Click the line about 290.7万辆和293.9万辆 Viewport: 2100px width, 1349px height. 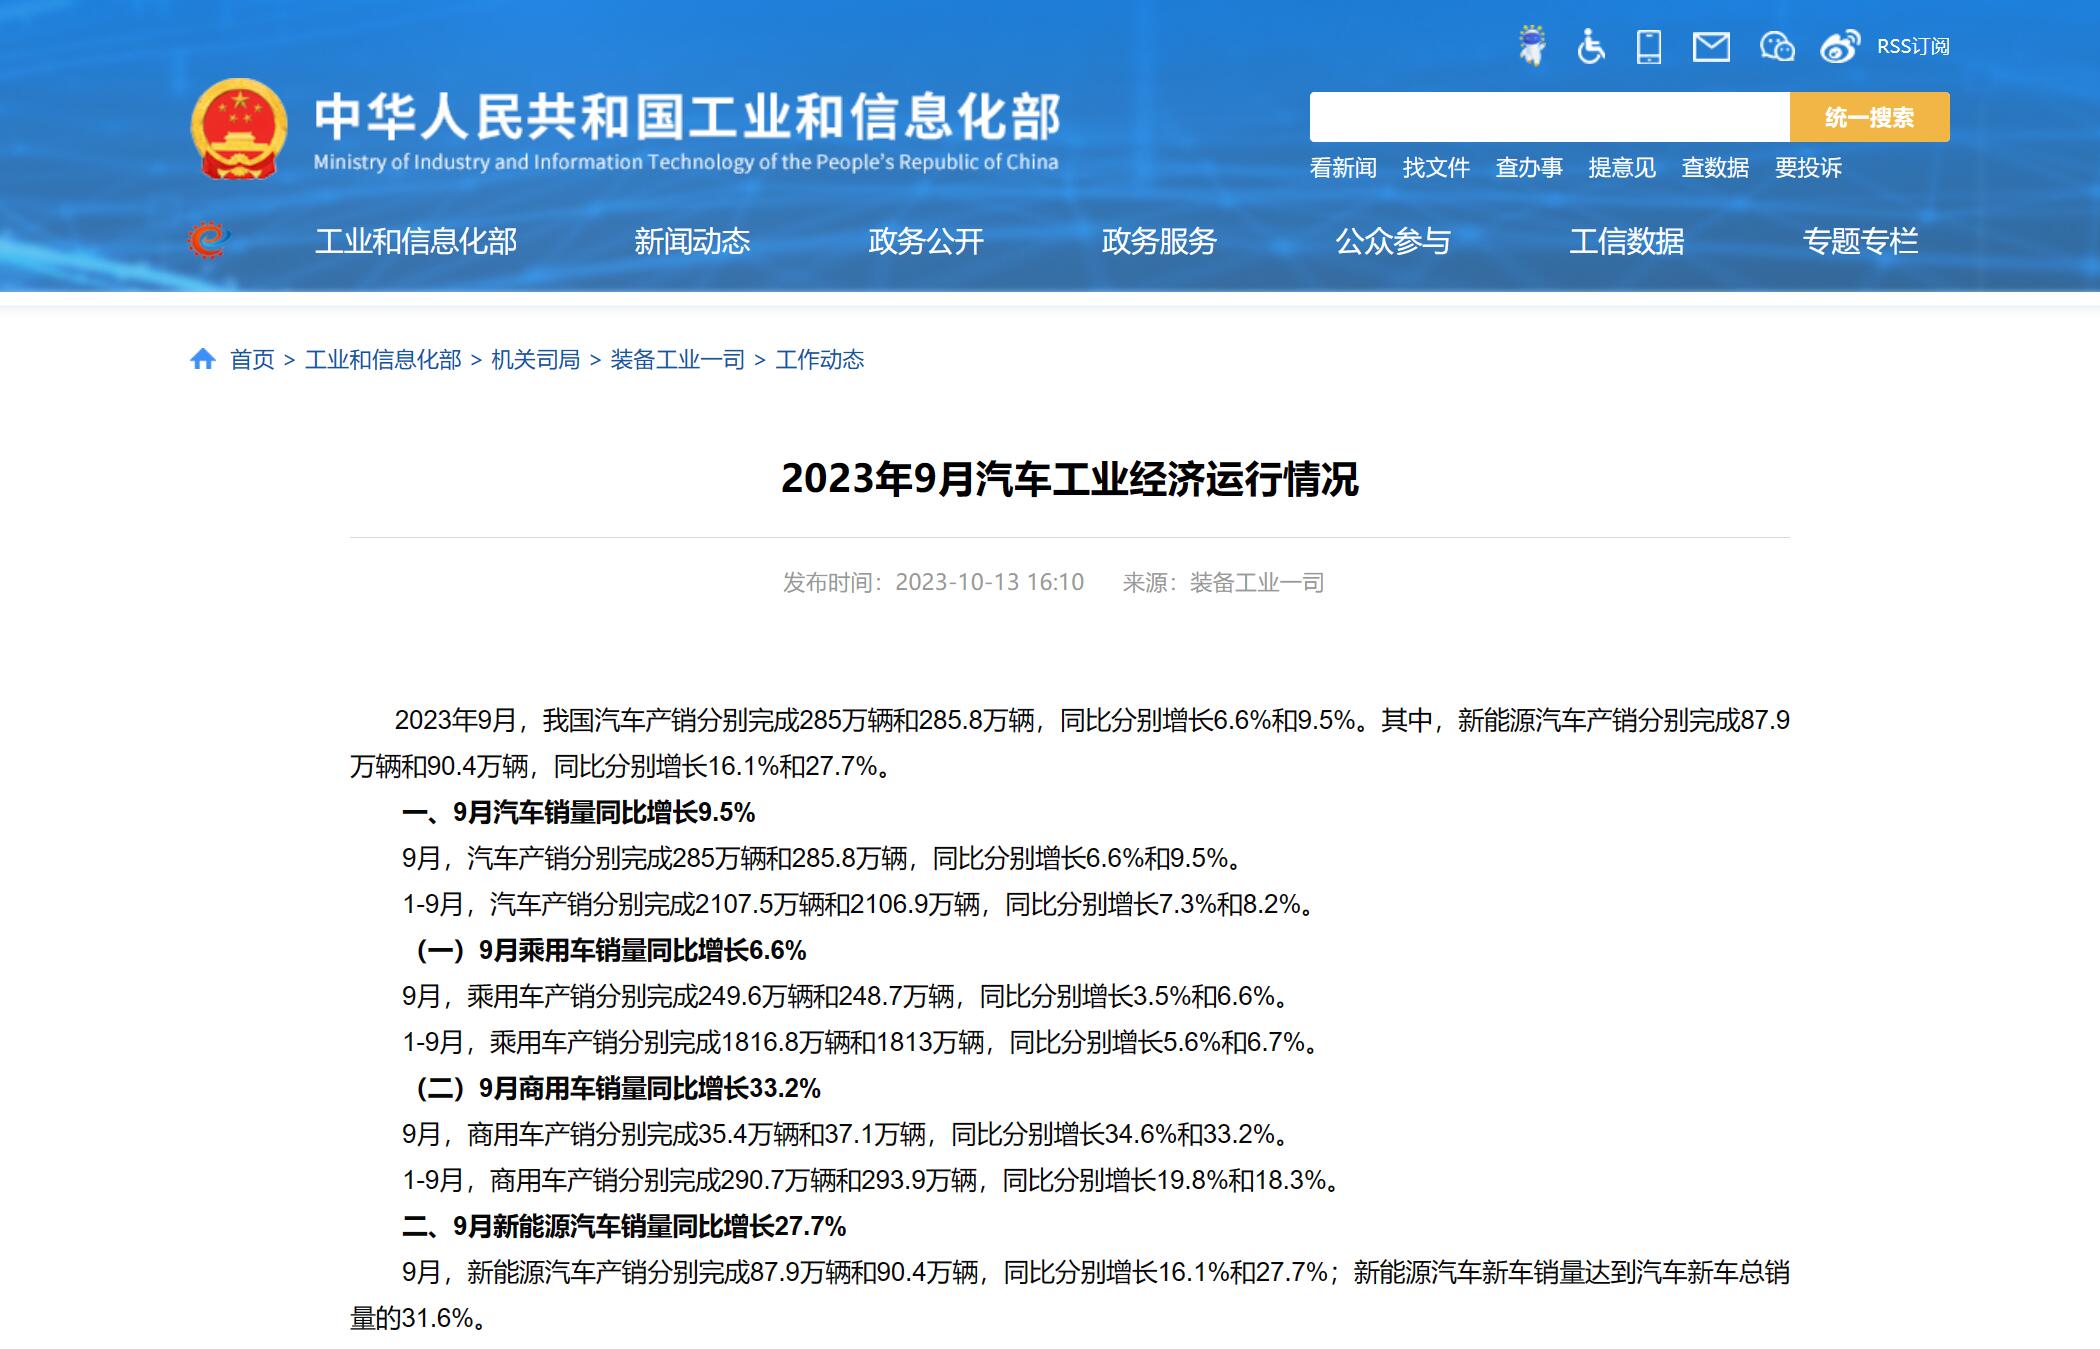pos(872,1180)
